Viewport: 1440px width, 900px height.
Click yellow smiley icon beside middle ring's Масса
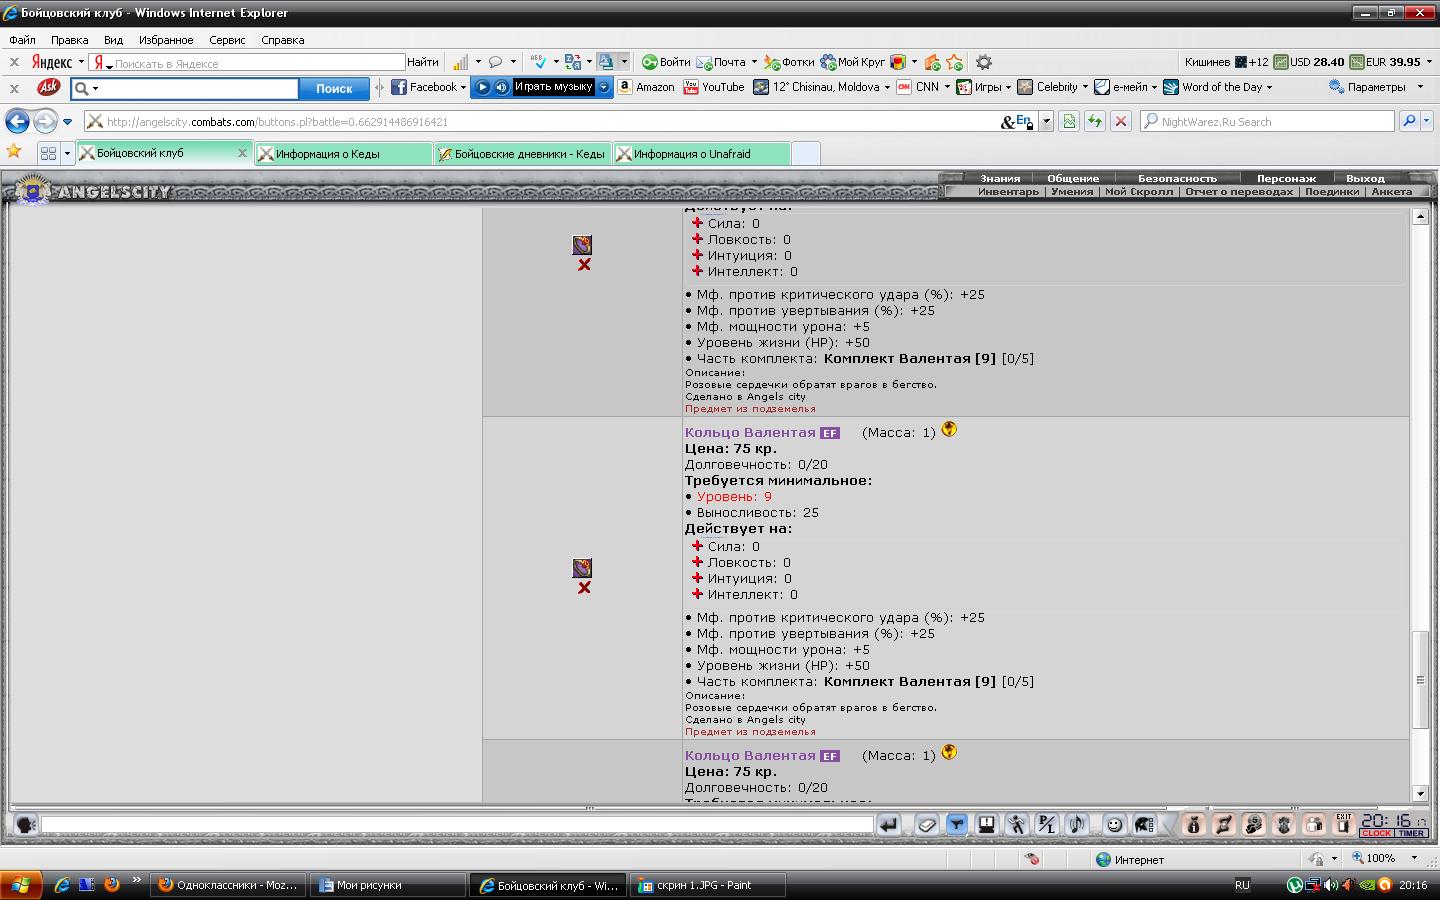tap(949, 429)
